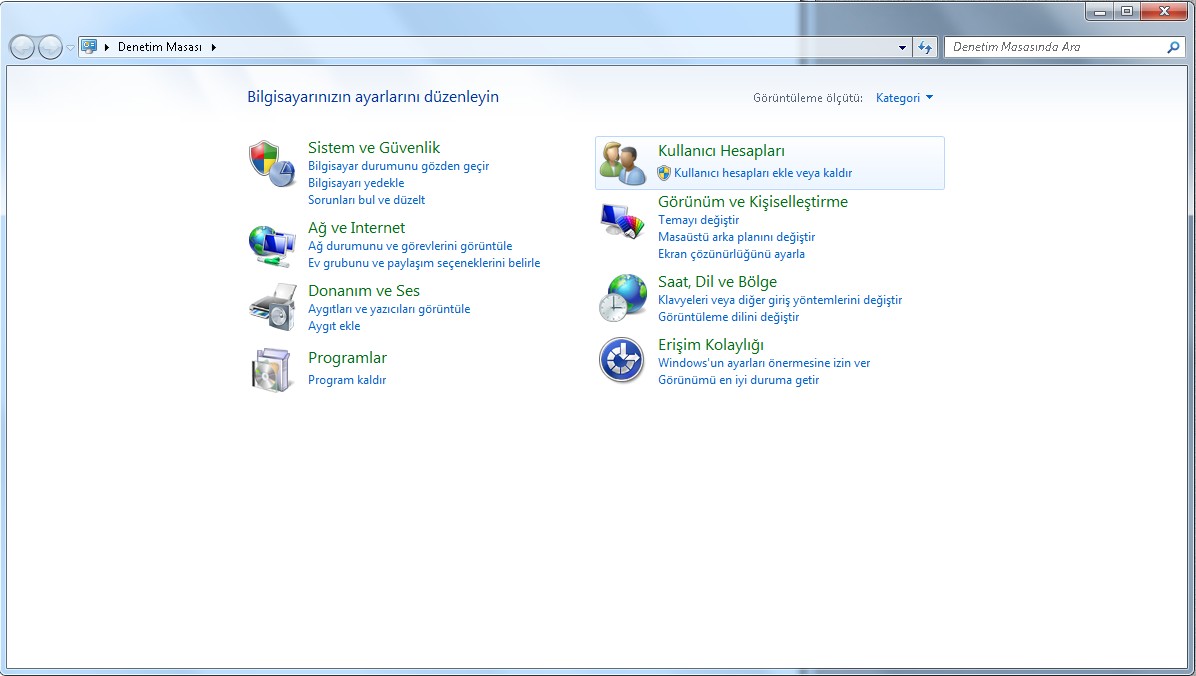Click Görüntüleme dilini değiştir

[728, 317]
